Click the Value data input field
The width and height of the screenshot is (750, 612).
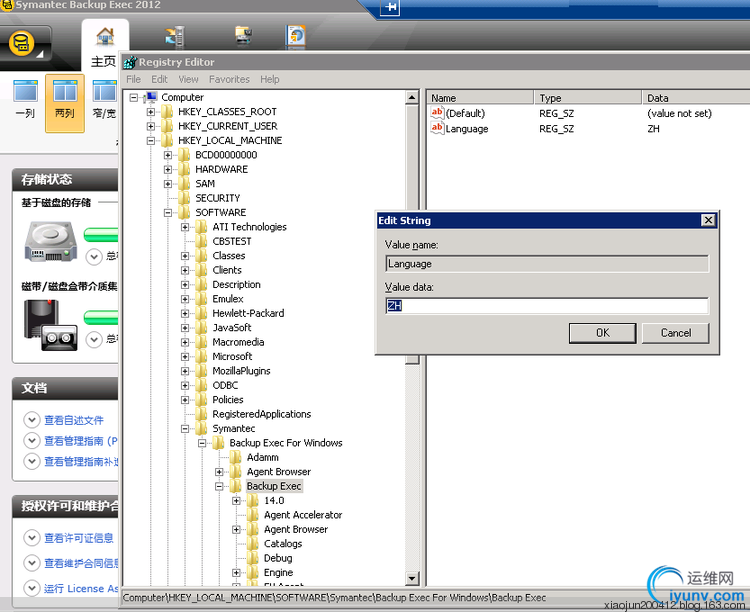[x=547, y=306]
